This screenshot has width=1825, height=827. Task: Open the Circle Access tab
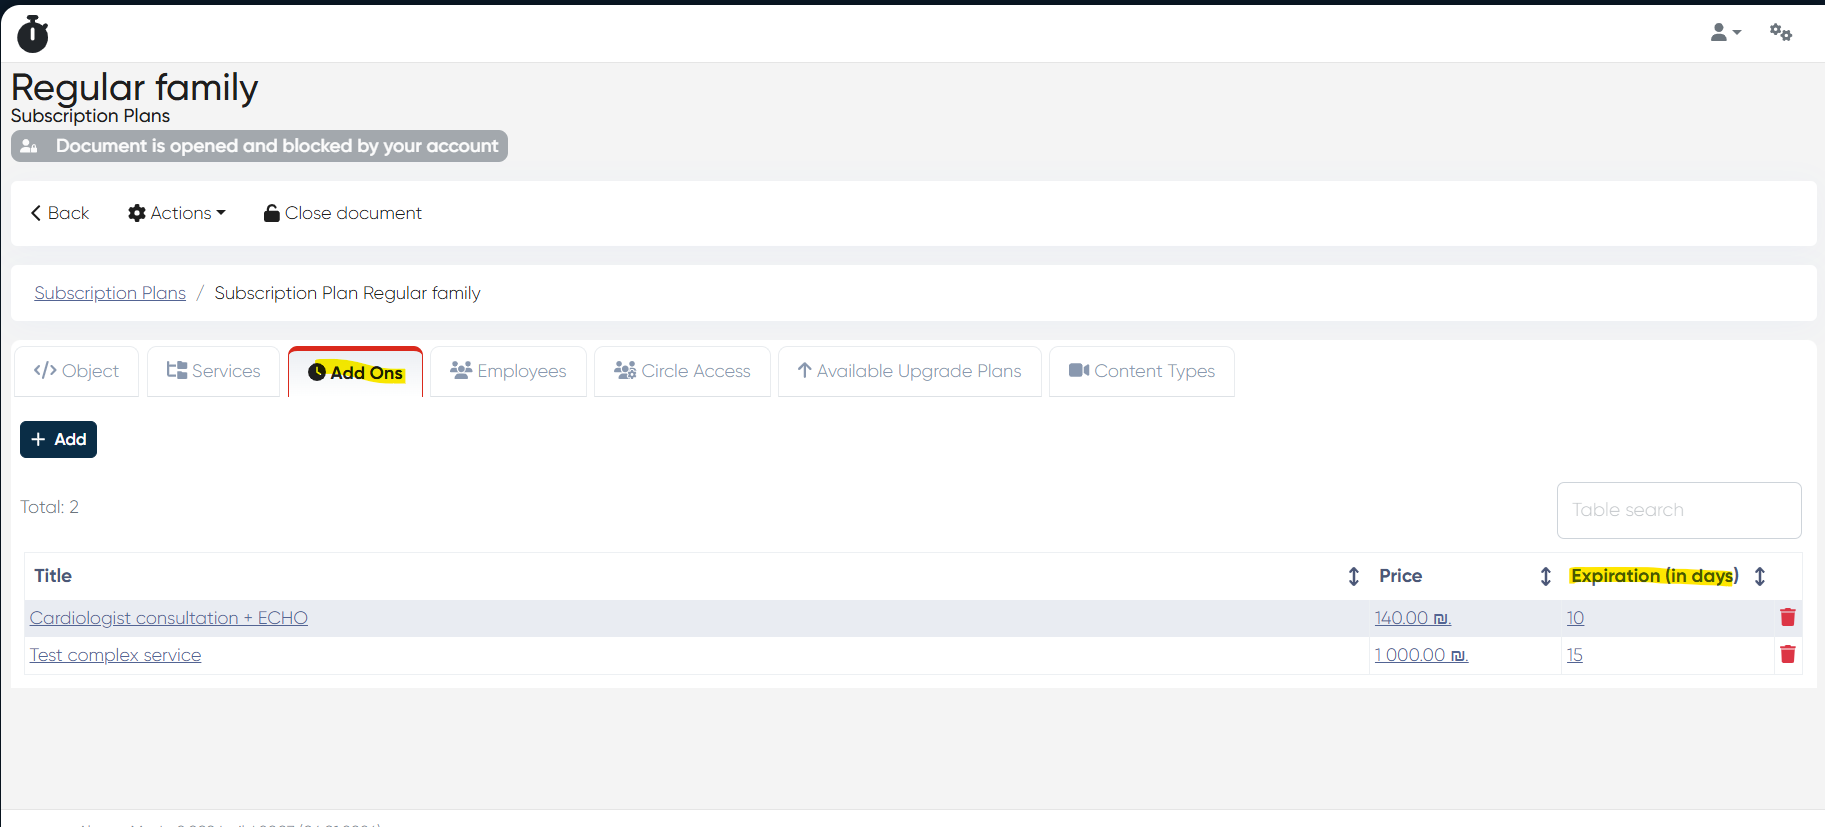[682, 371]
